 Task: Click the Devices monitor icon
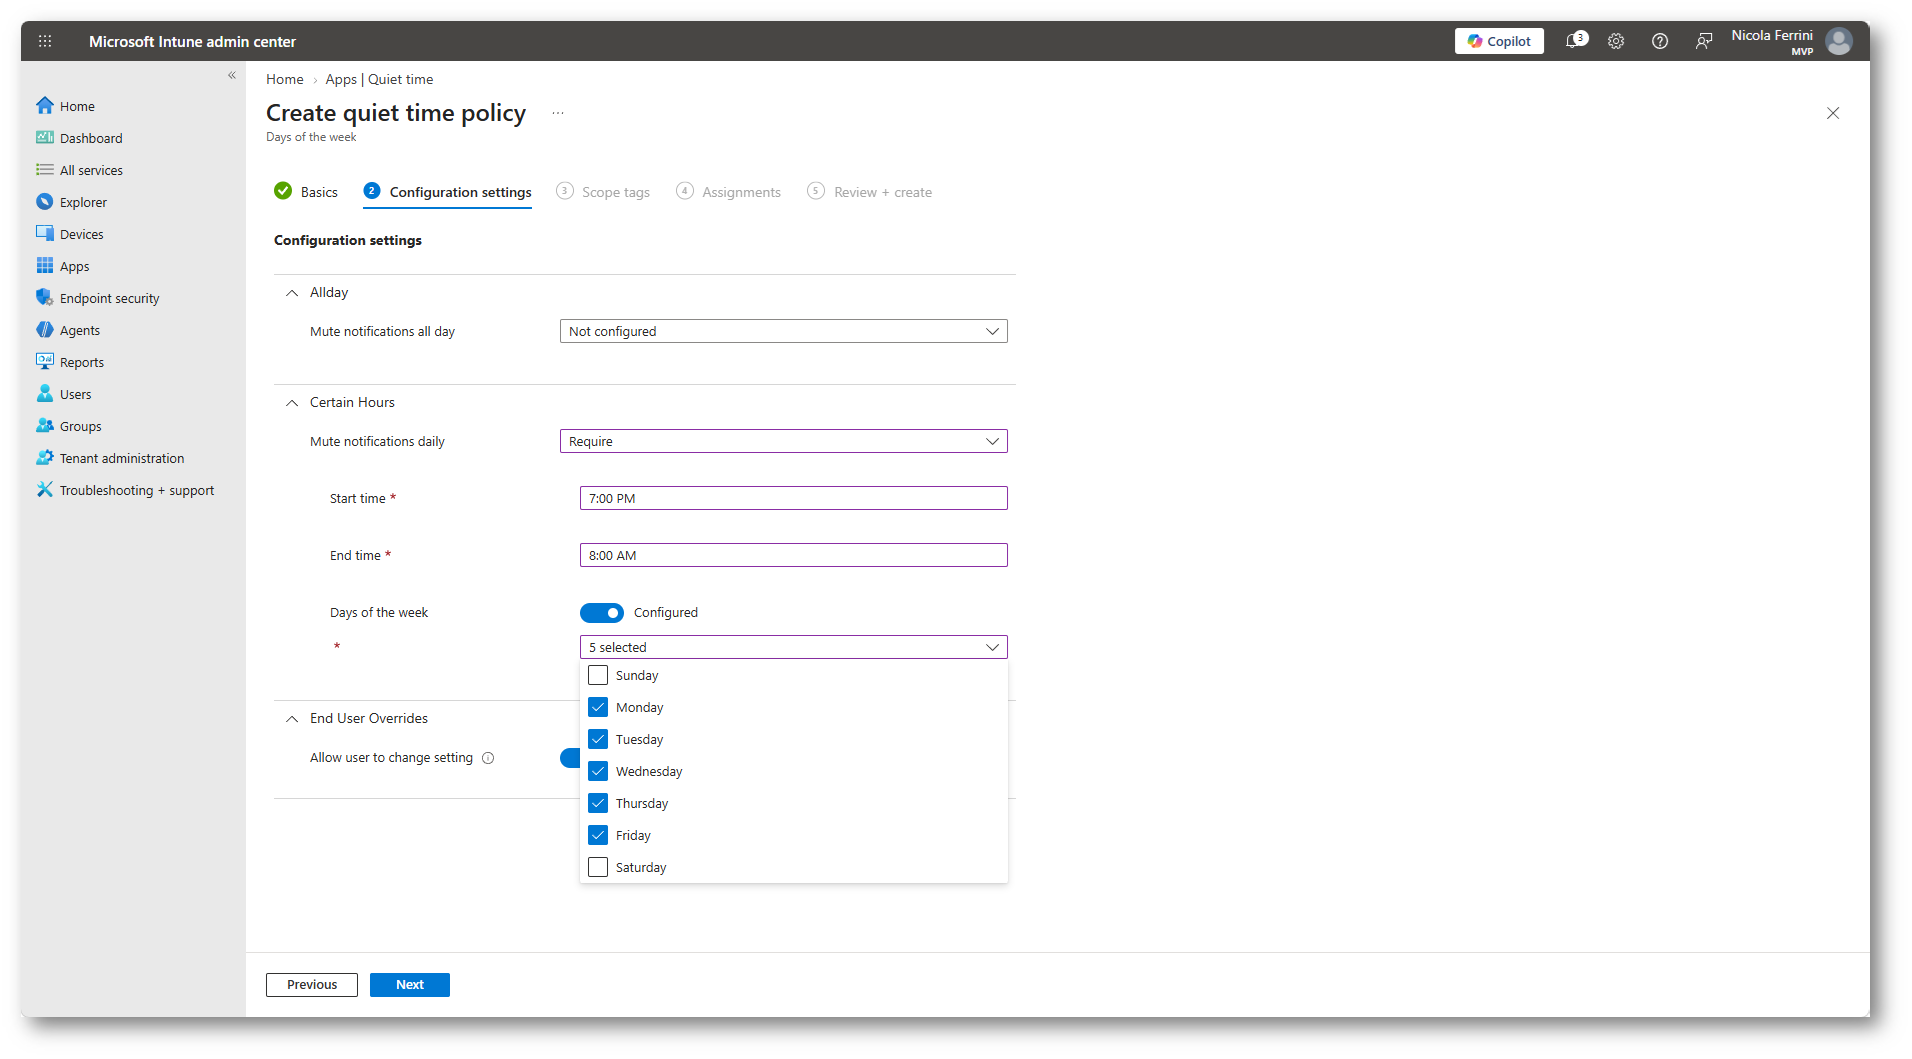pyautogui.click(x=45, y=233)
